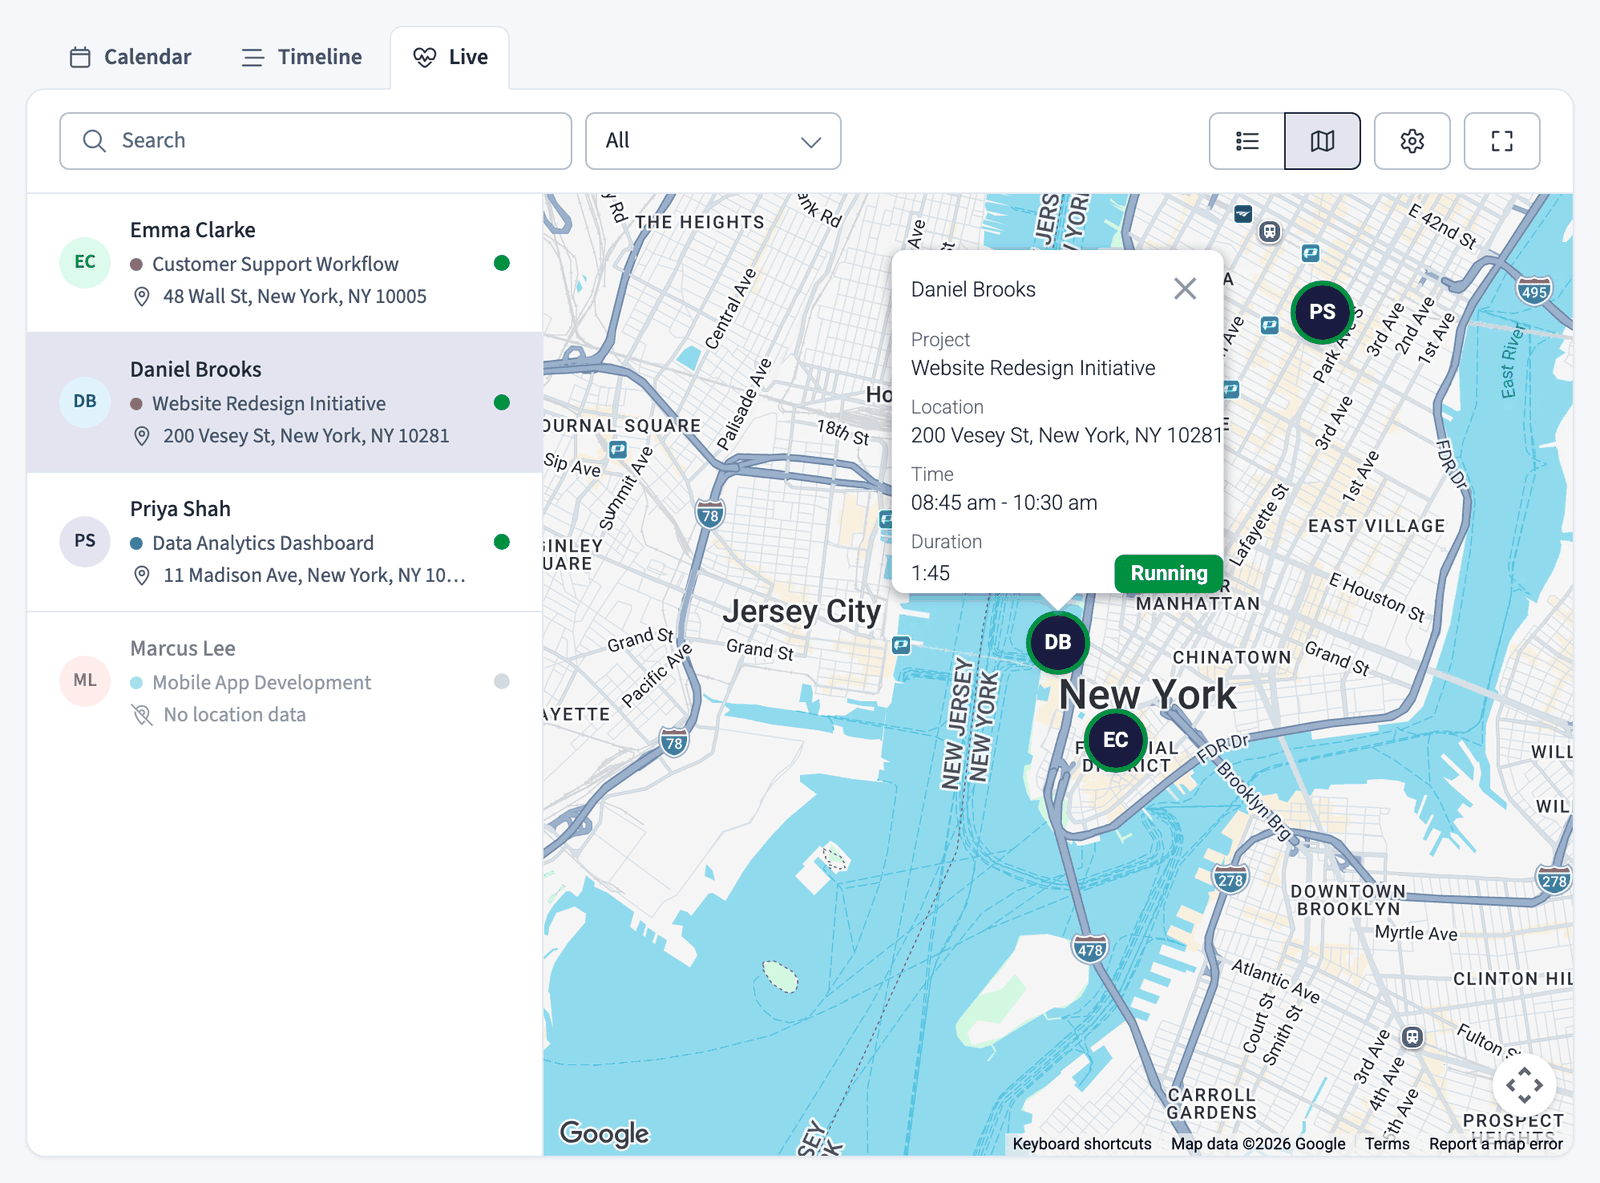Open settings gear button
This screenshot has height=1183, width=1600.
click(x=1412, y=141)
